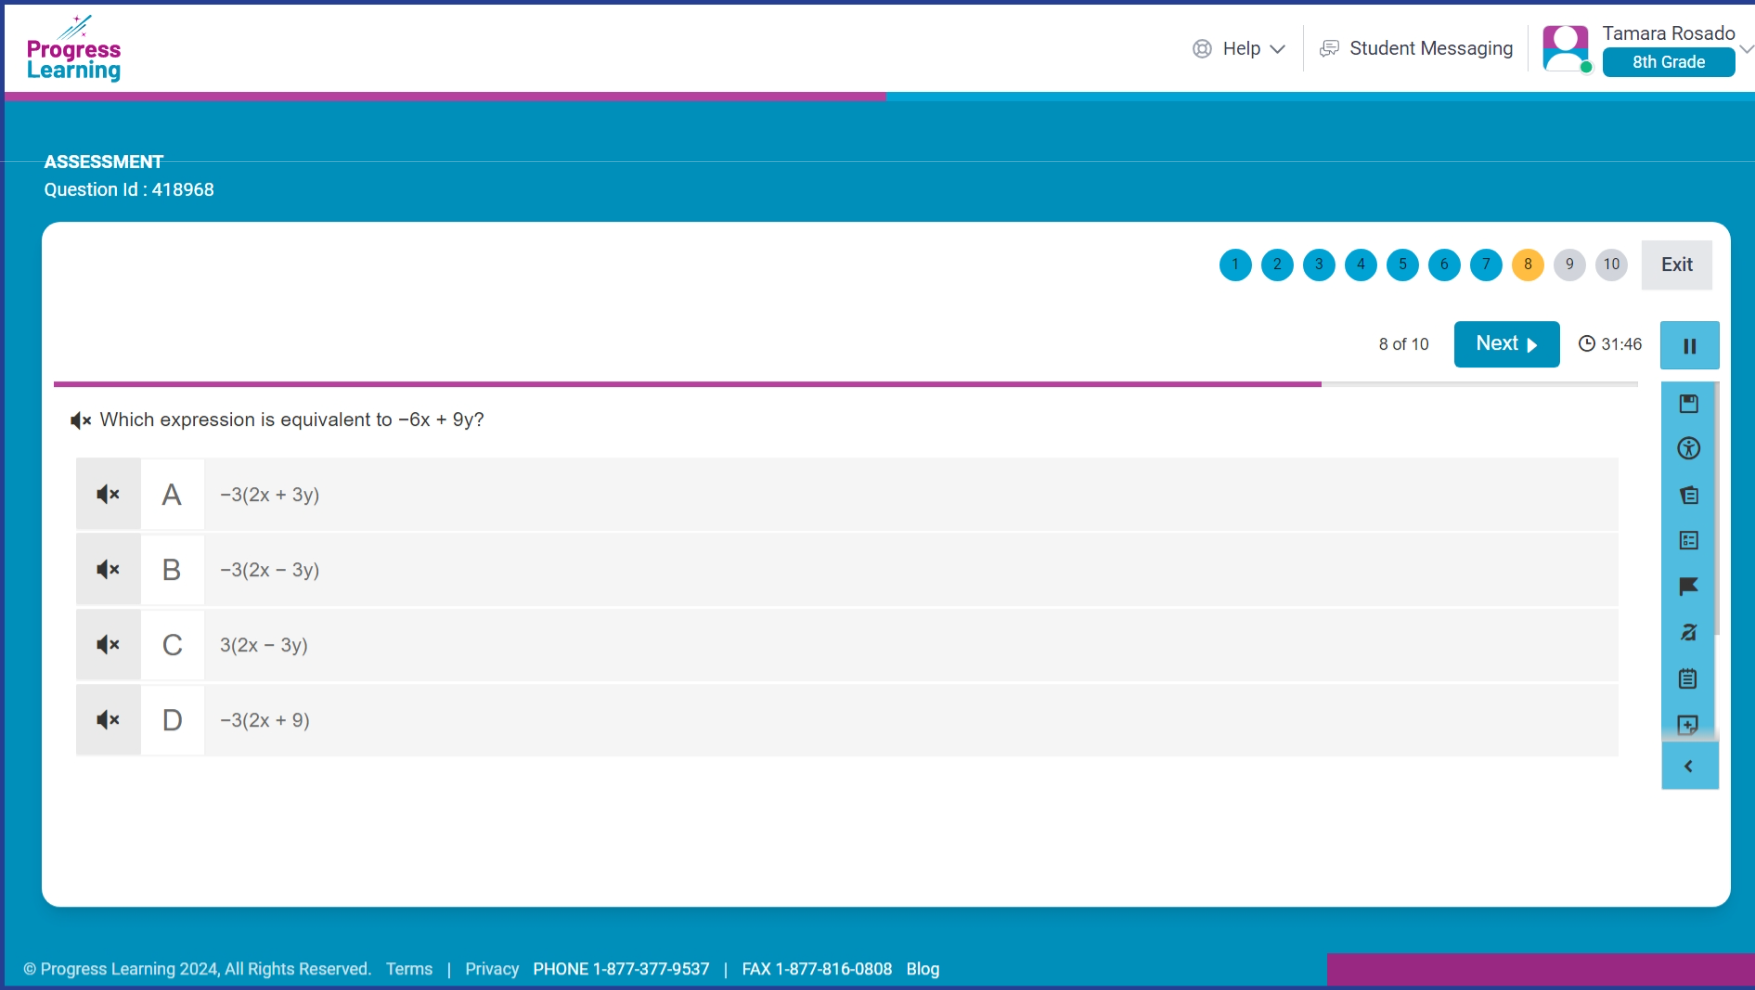Viewport: 1755px width, 990px height.
Task: Click the pause assessment button
Action: (x=1689, y=345)
